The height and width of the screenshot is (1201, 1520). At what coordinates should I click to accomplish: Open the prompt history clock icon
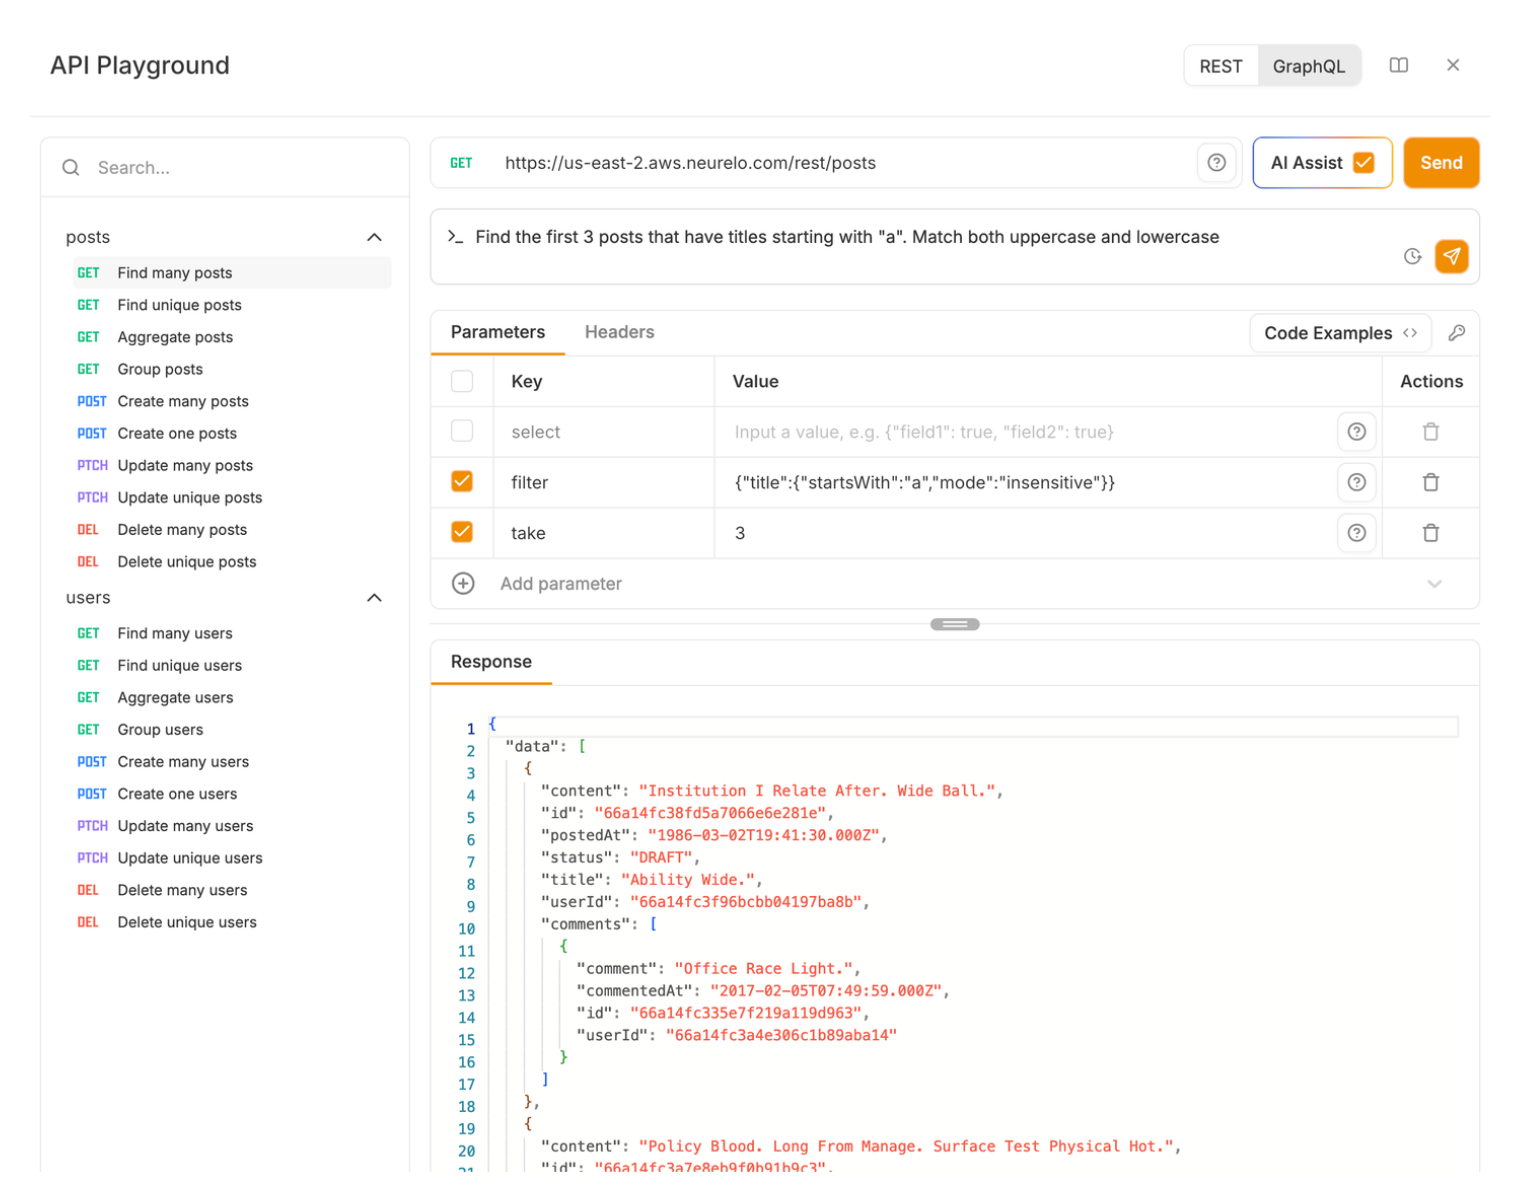(x=1412, y=256)
